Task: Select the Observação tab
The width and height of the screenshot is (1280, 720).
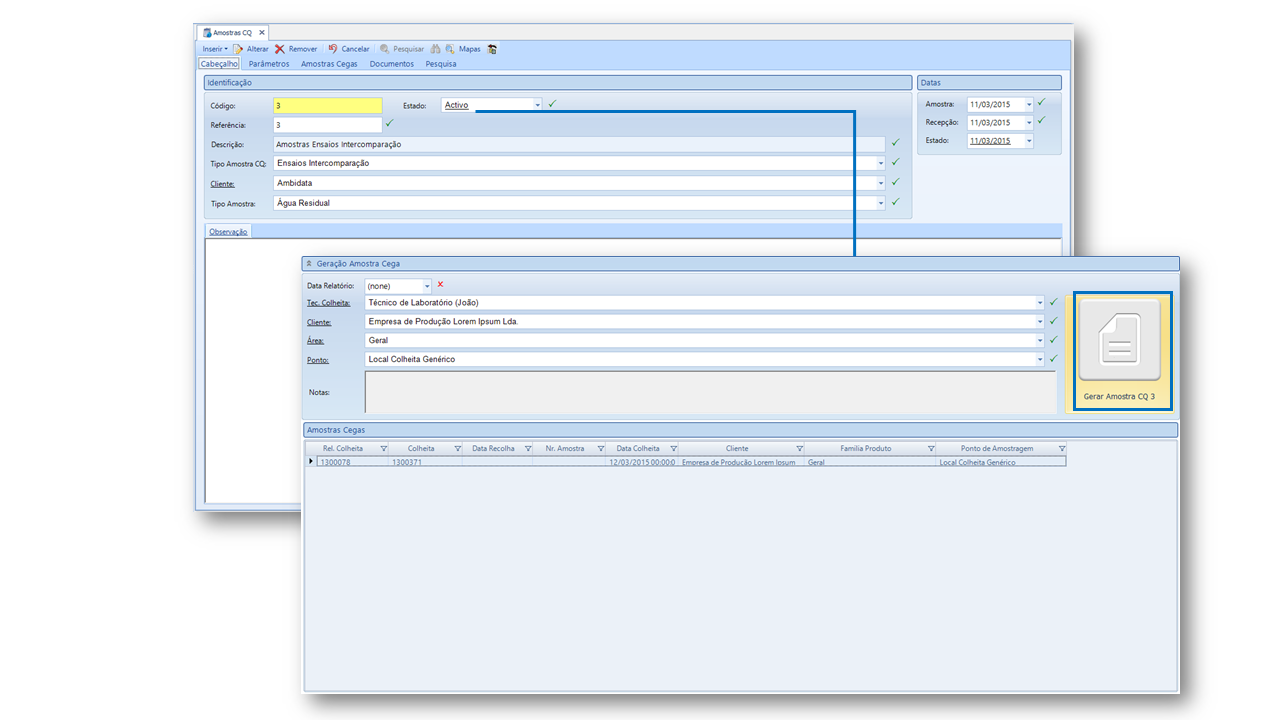Action: tap(228, 231)
